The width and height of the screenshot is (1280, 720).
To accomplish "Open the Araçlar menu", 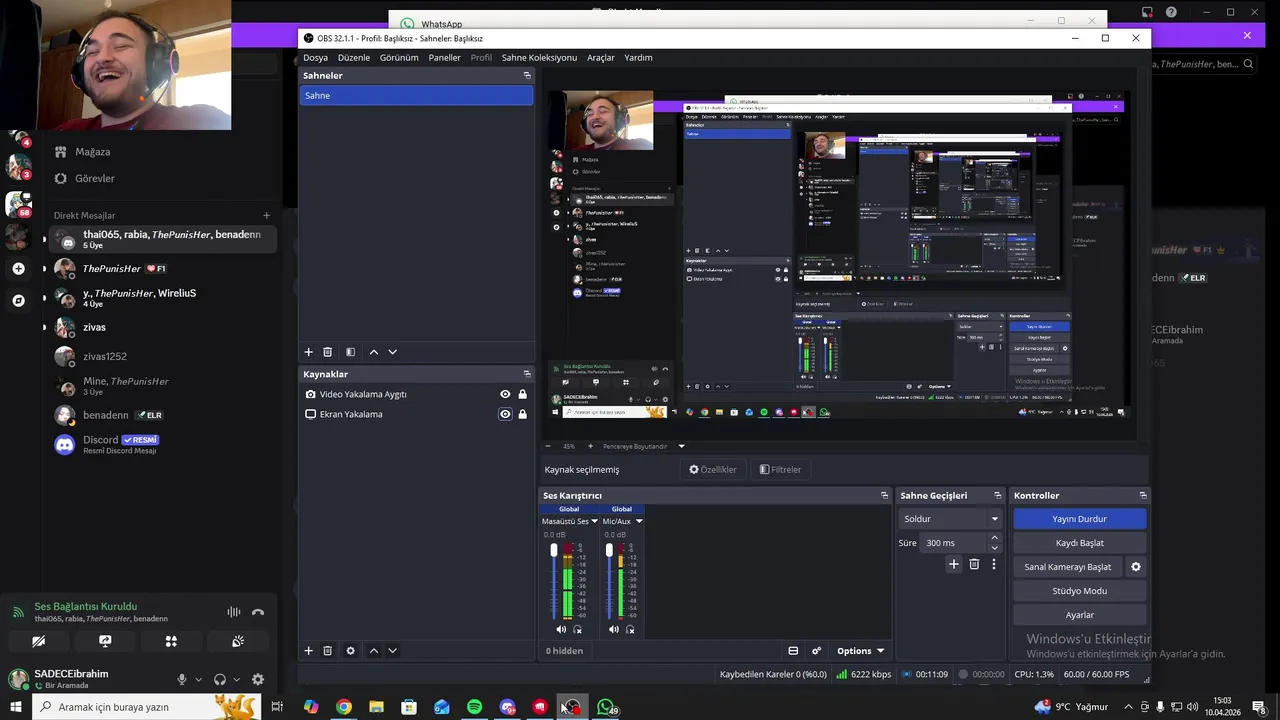I will point(601,57).
